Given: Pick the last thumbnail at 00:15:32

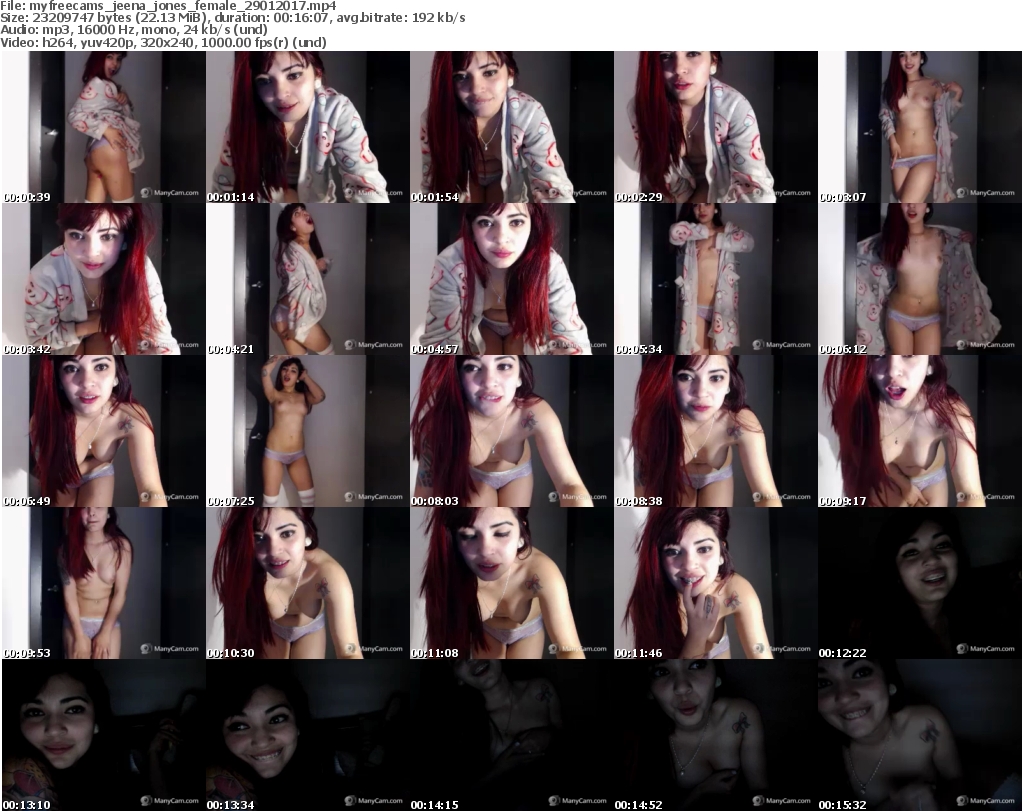Looking at the screenshot, I should click(919, 735).
